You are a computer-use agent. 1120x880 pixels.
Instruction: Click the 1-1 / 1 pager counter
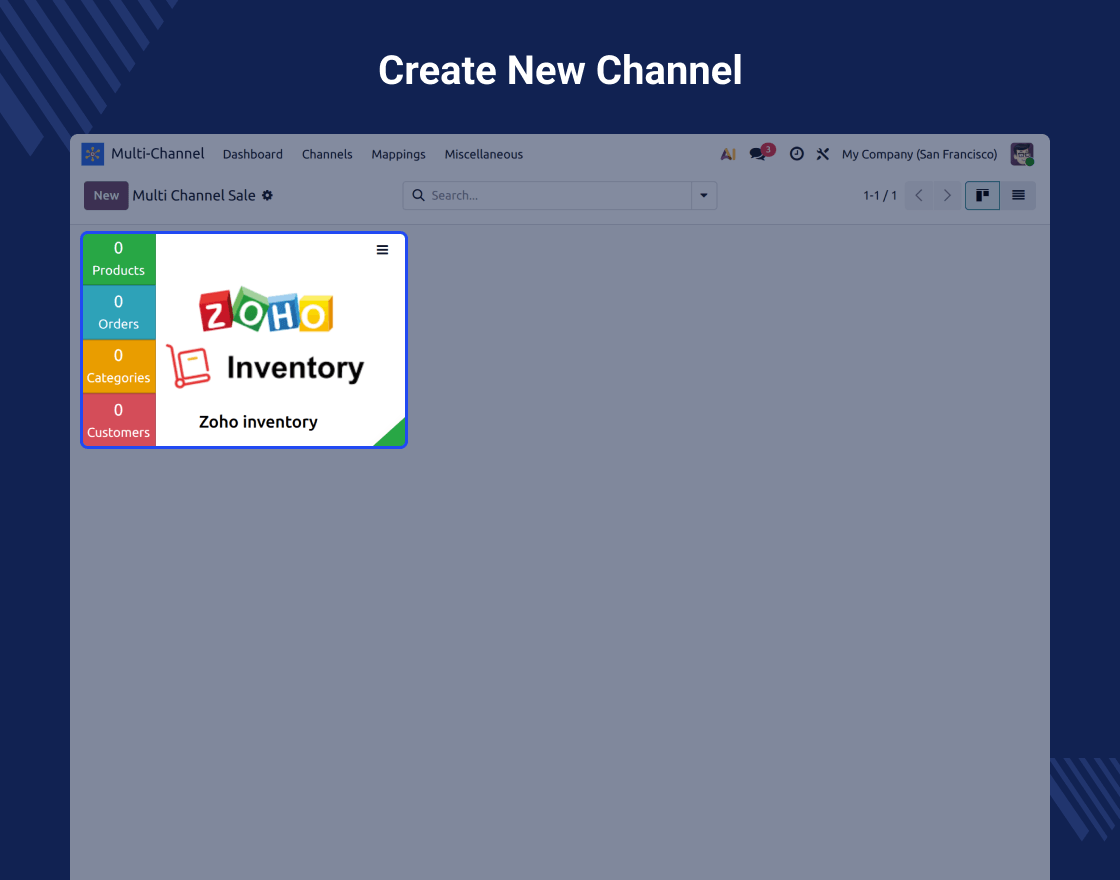879,196
